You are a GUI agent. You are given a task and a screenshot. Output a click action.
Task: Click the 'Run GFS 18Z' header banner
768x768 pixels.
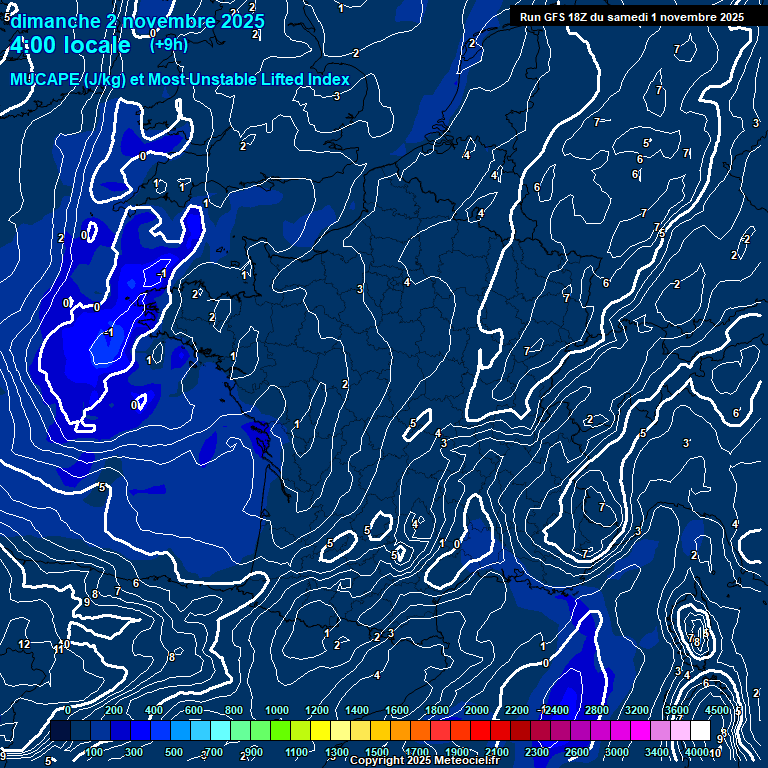[x=631, y=17]
